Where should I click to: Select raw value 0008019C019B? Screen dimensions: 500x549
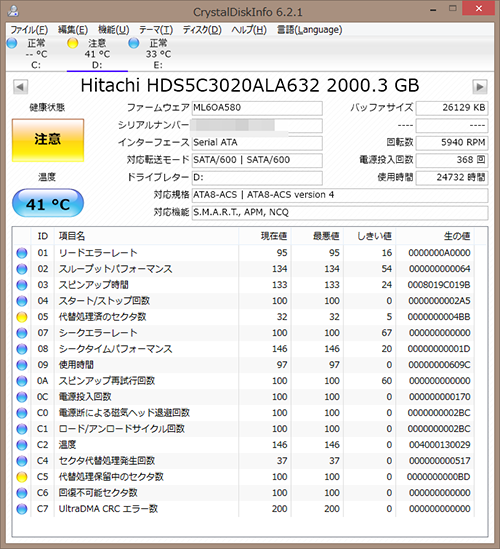[x=439, y=285]
